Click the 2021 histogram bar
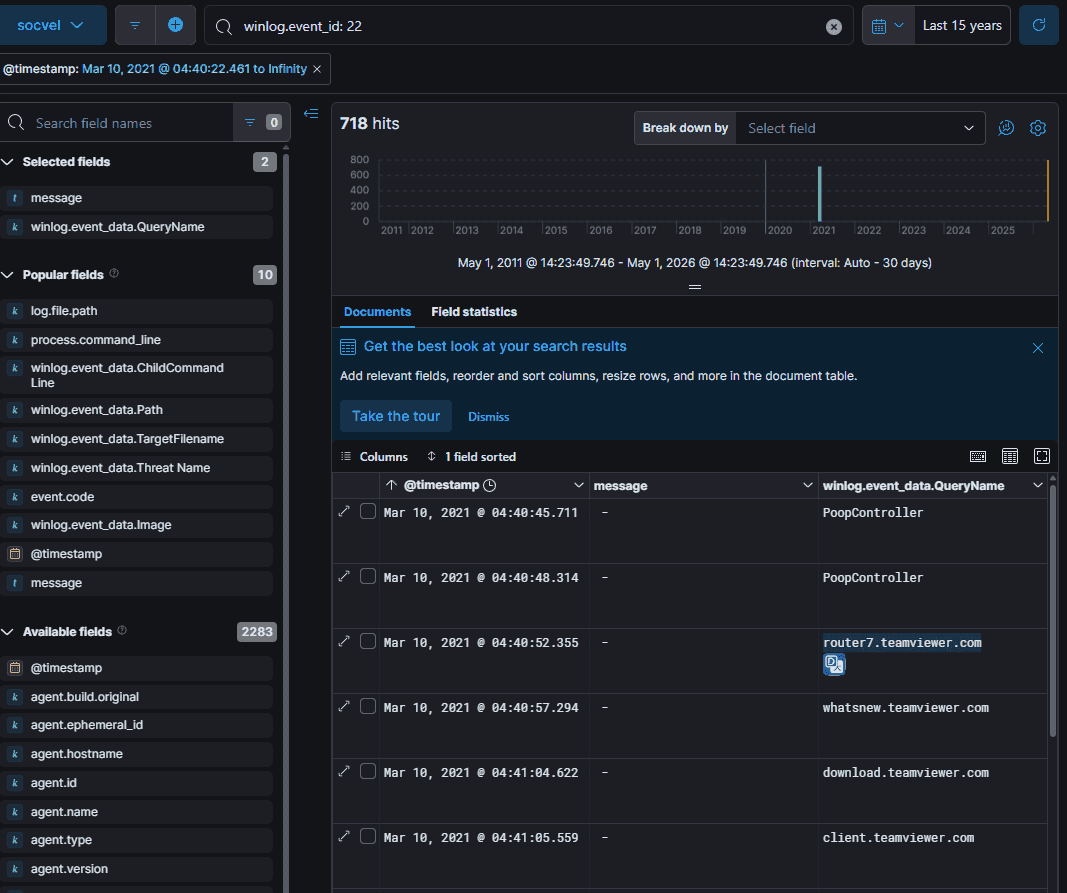 [819, 194]
